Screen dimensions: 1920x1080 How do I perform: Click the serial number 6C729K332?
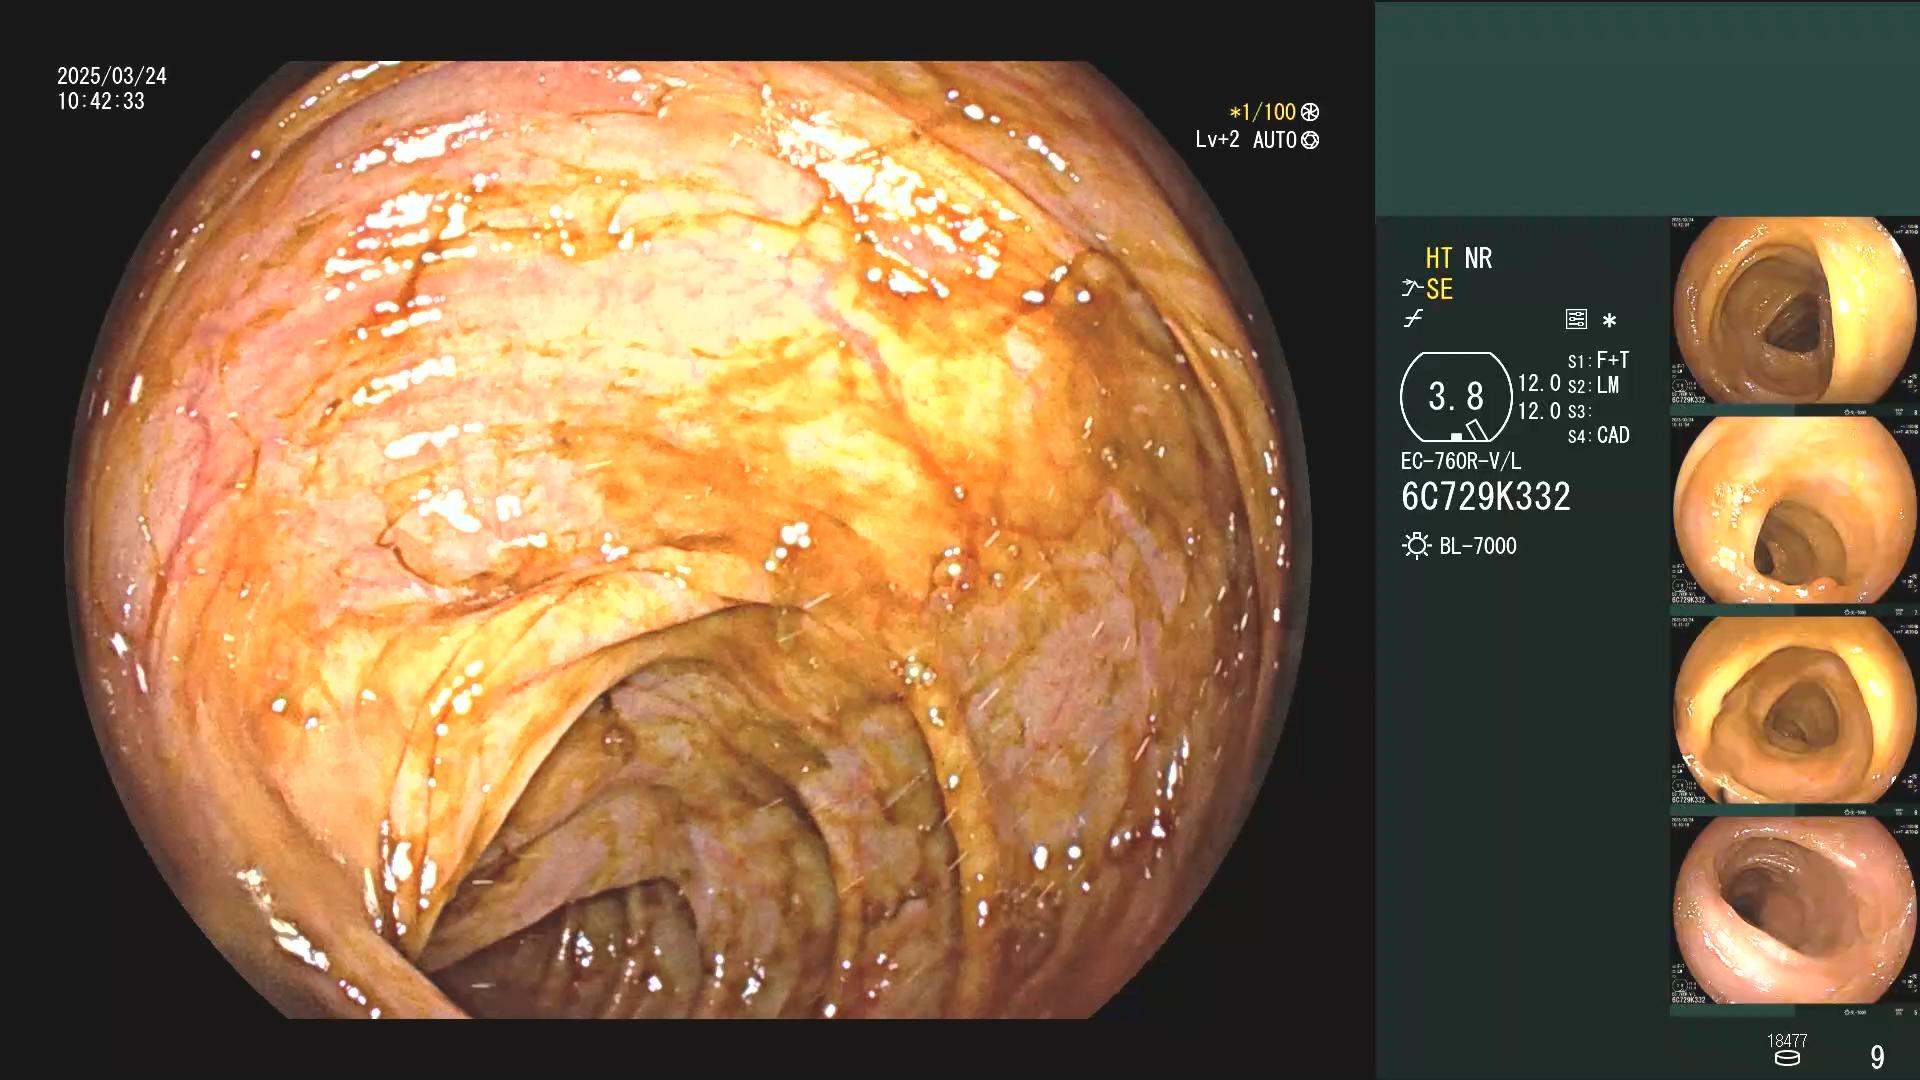(x=1486, y=497)
